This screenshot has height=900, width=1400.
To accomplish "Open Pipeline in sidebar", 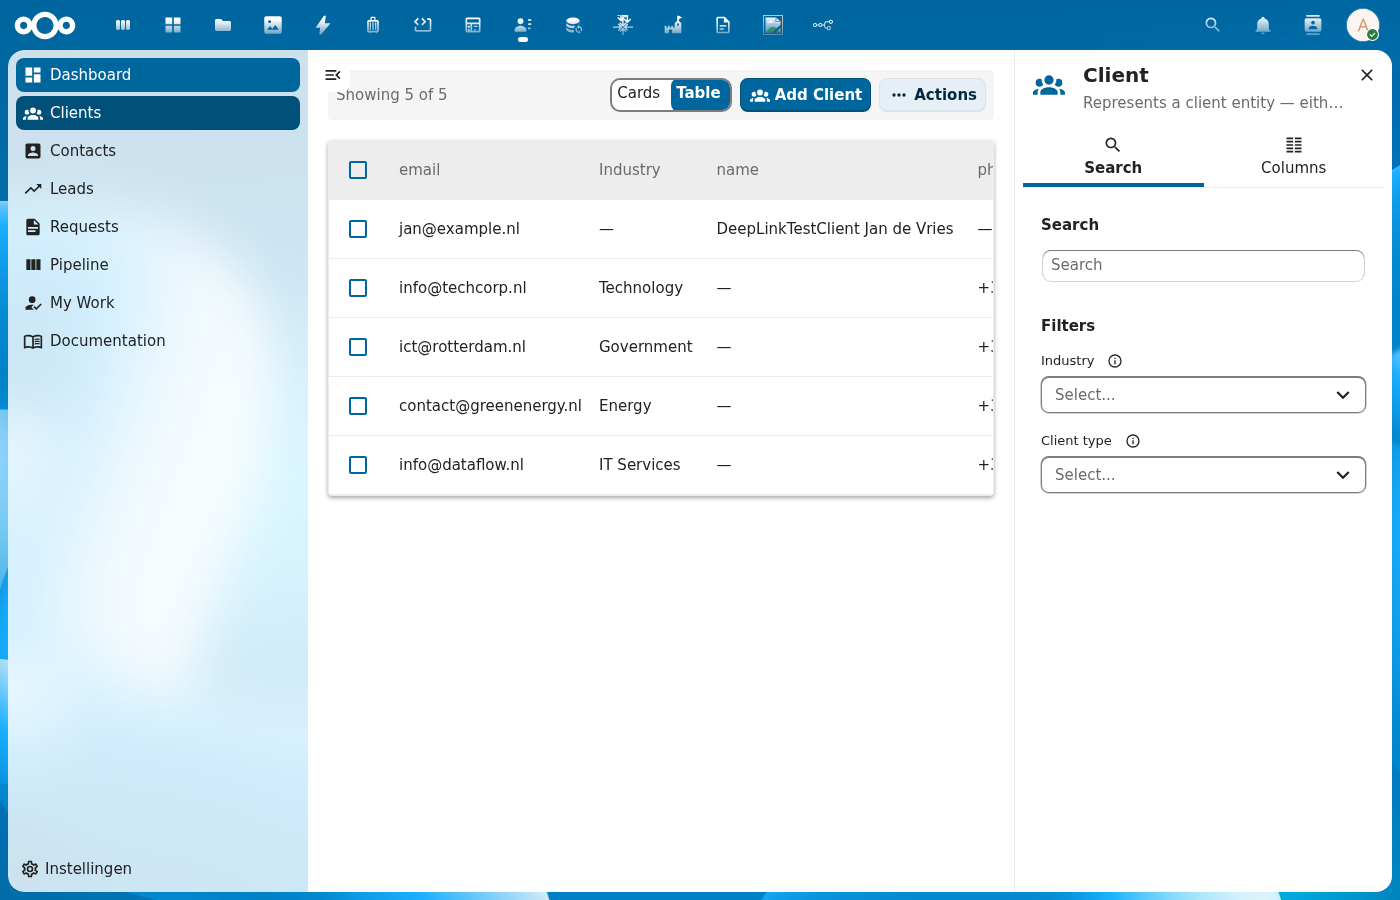I will coord(158,265).
